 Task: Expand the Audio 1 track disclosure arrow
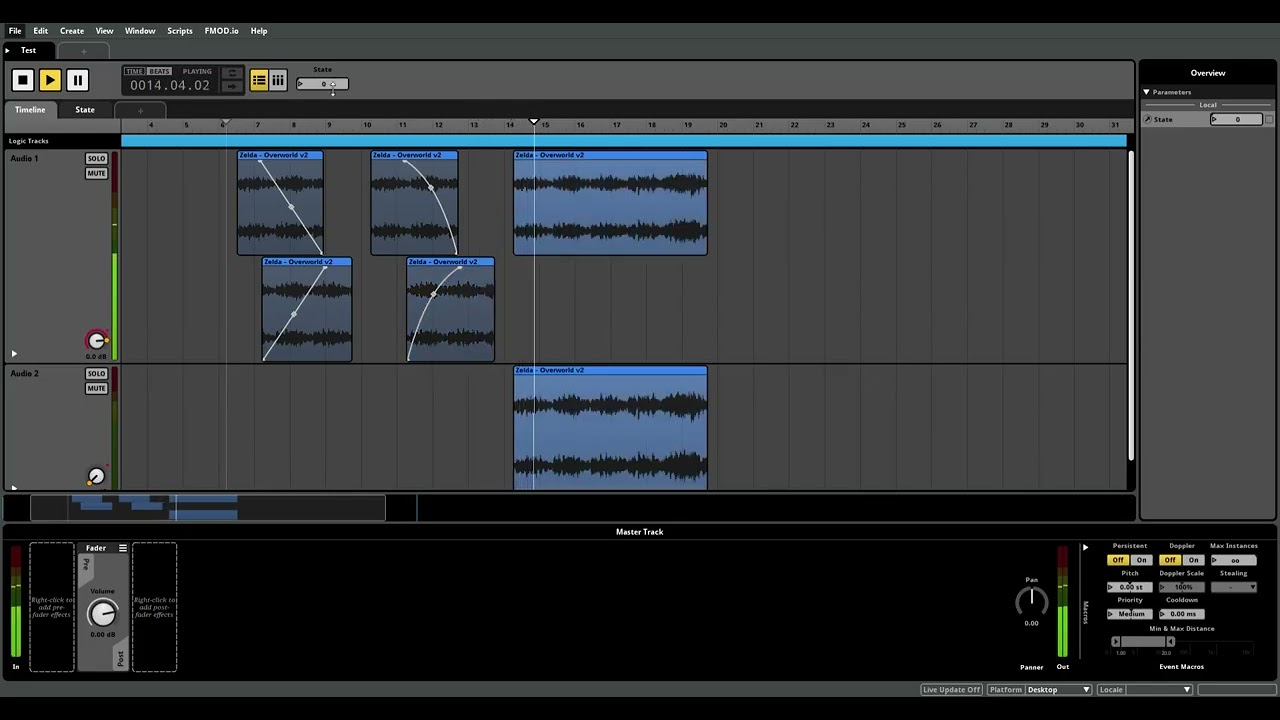(x=14, y=354)
